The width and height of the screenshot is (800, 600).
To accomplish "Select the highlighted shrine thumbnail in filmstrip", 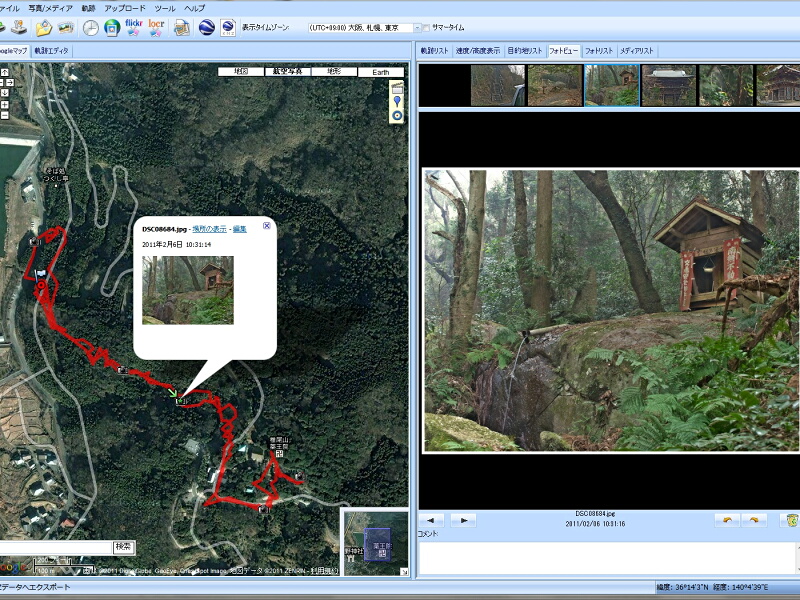I will click(x=612, y=85).
